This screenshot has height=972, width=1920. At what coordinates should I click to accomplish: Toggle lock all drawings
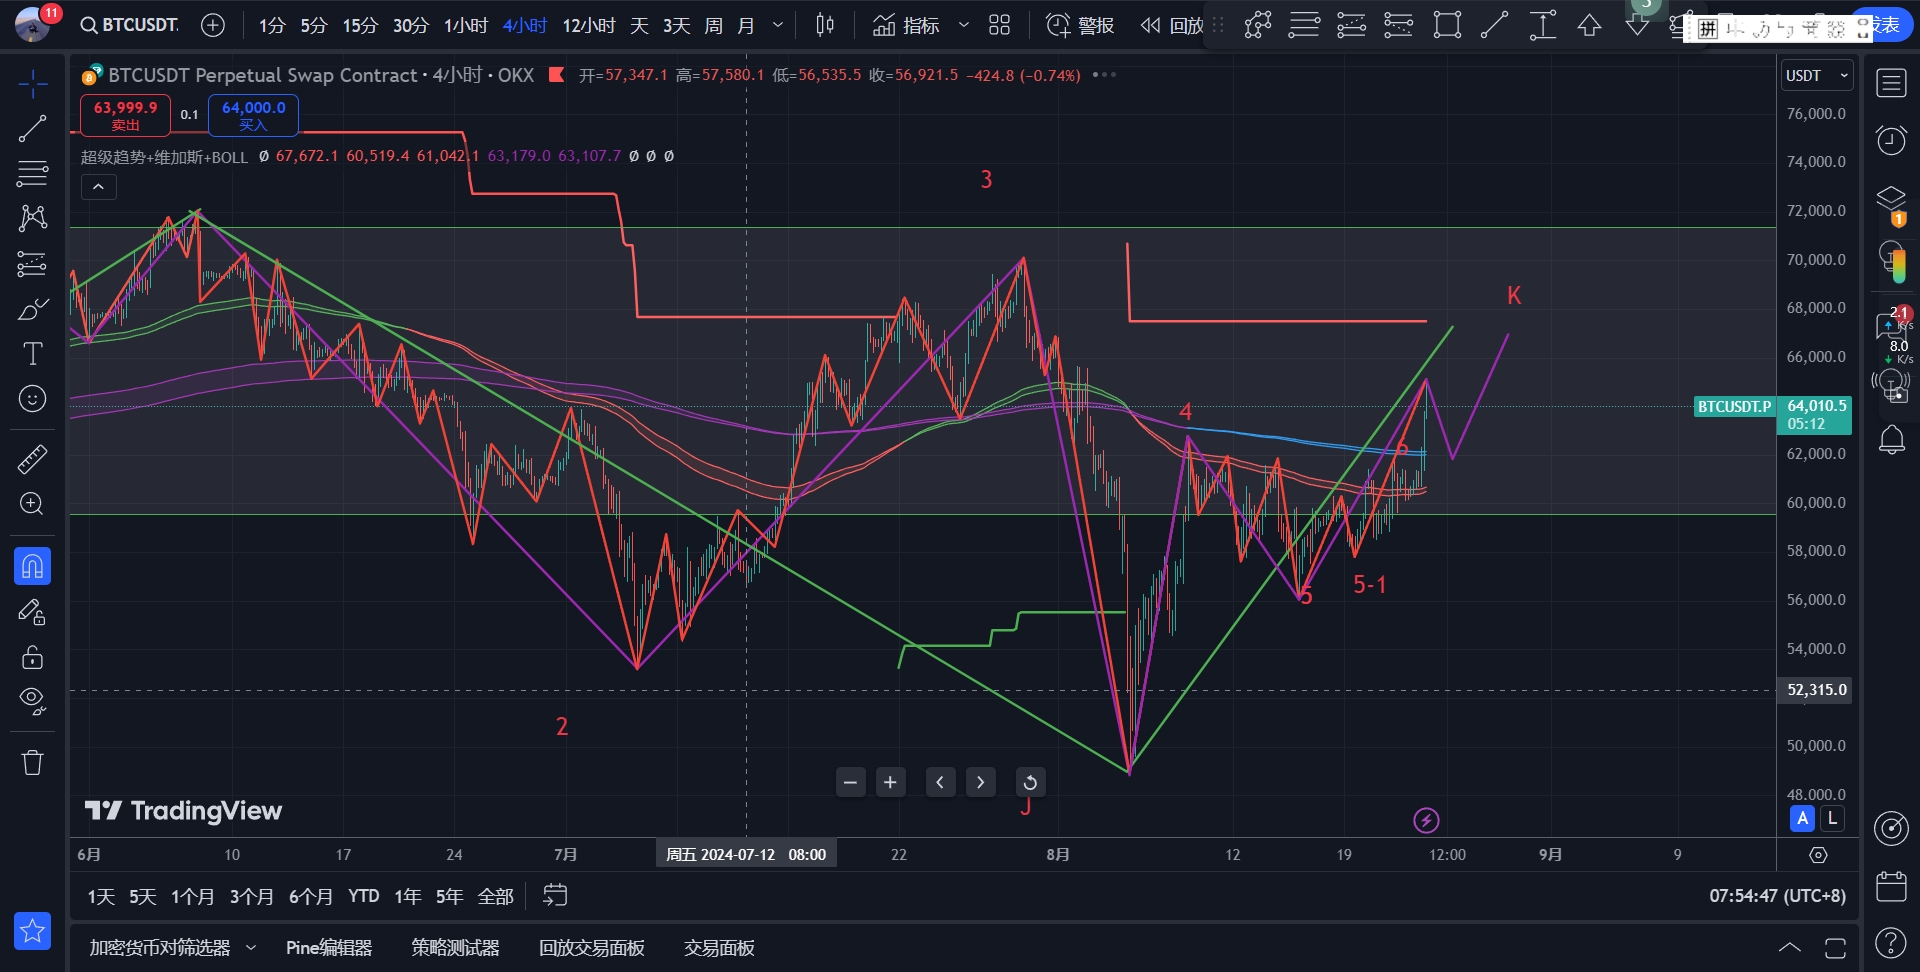(32, 657)
